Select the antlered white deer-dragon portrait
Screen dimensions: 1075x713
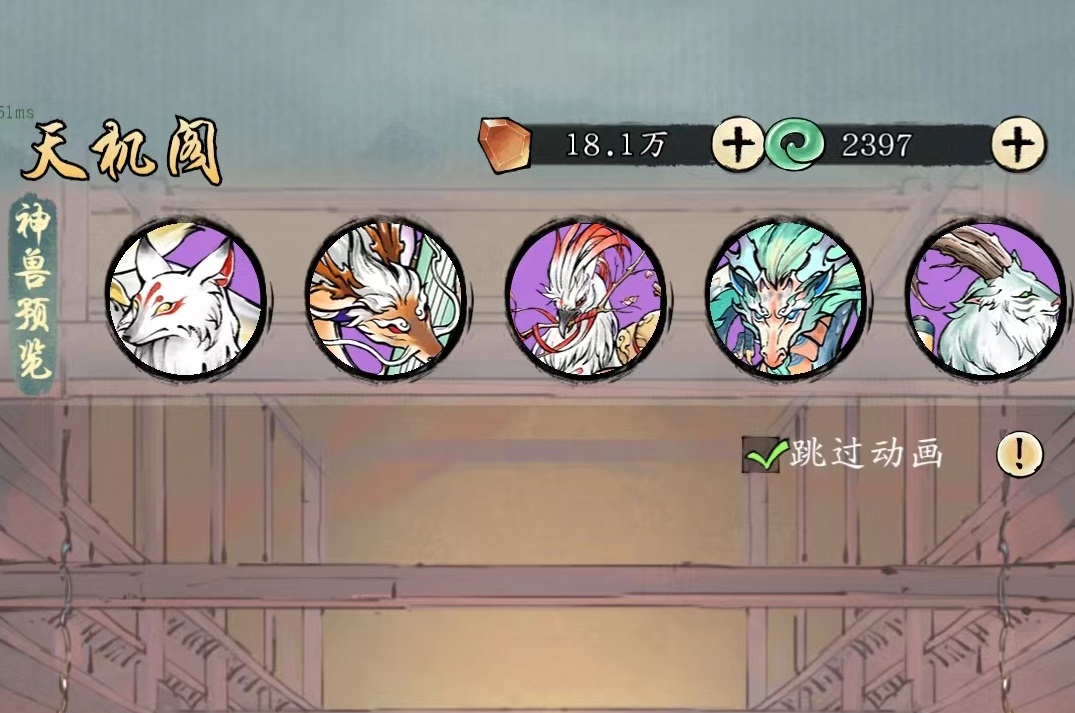click(385, 299)
